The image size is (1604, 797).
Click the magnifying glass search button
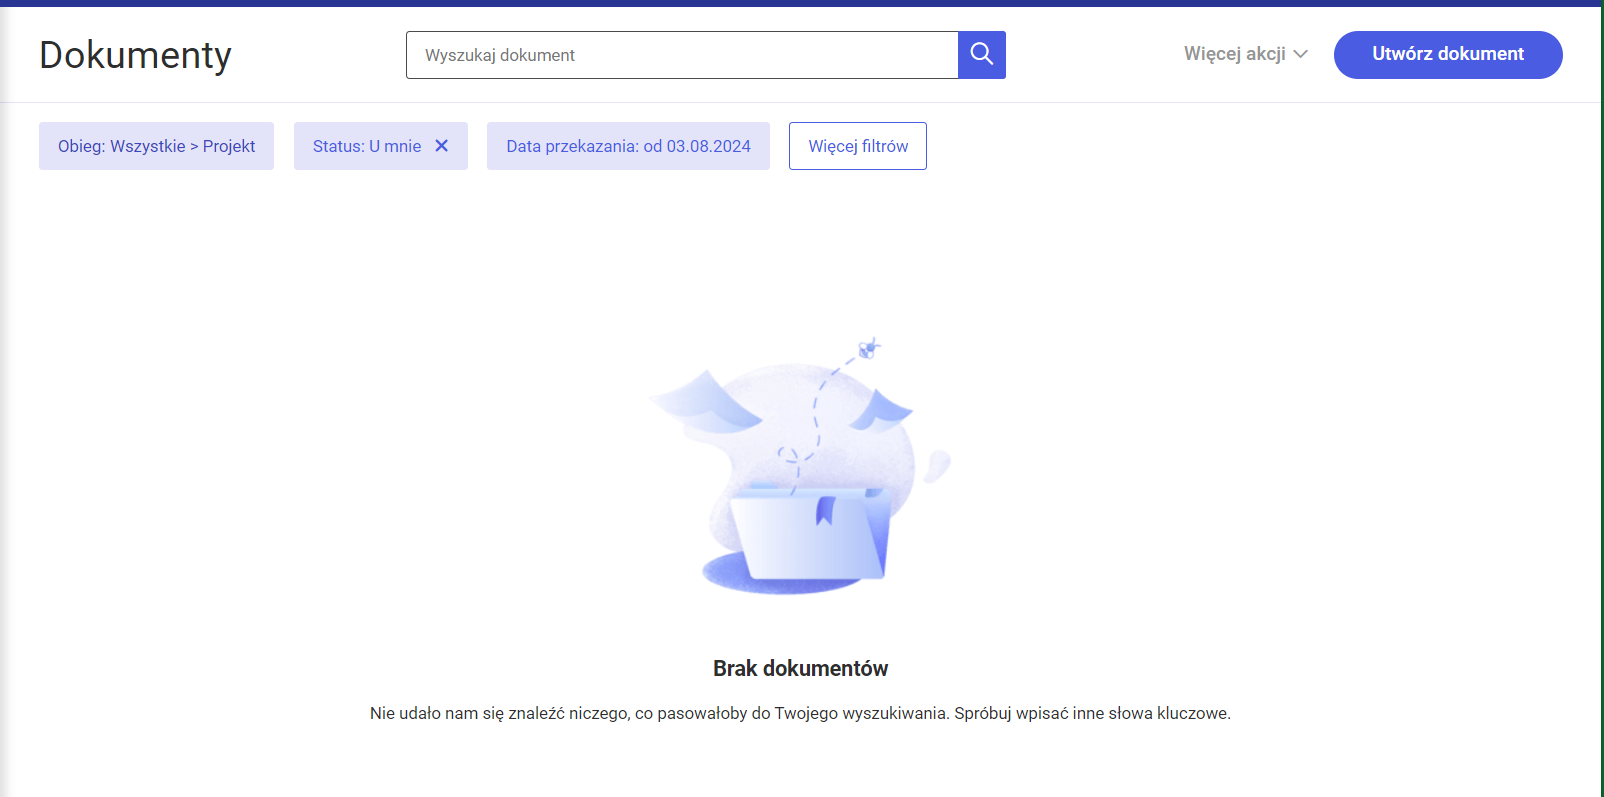[x=982, y=55]
